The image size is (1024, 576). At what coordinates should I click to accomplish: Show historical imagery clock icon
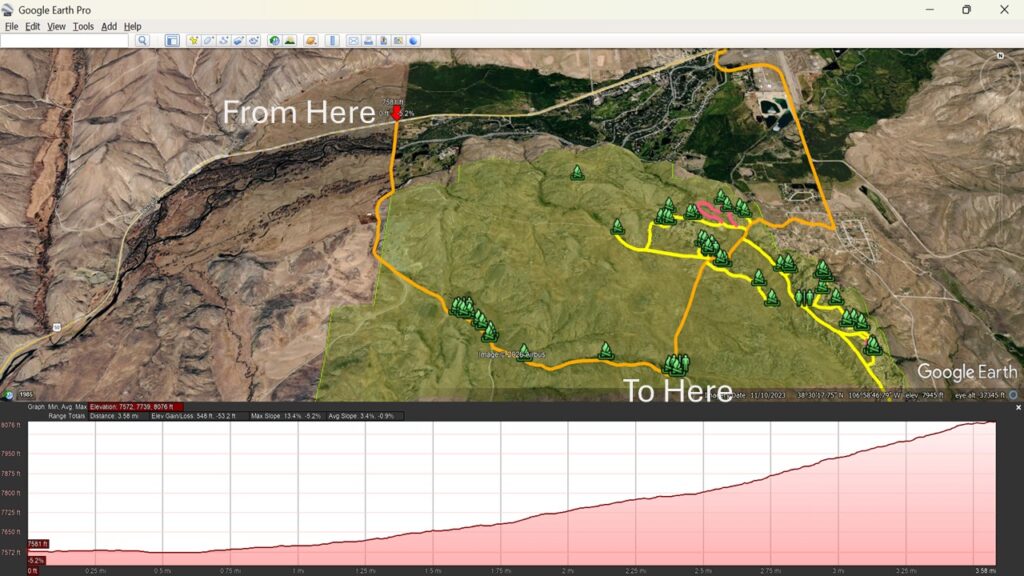(274, 40)
